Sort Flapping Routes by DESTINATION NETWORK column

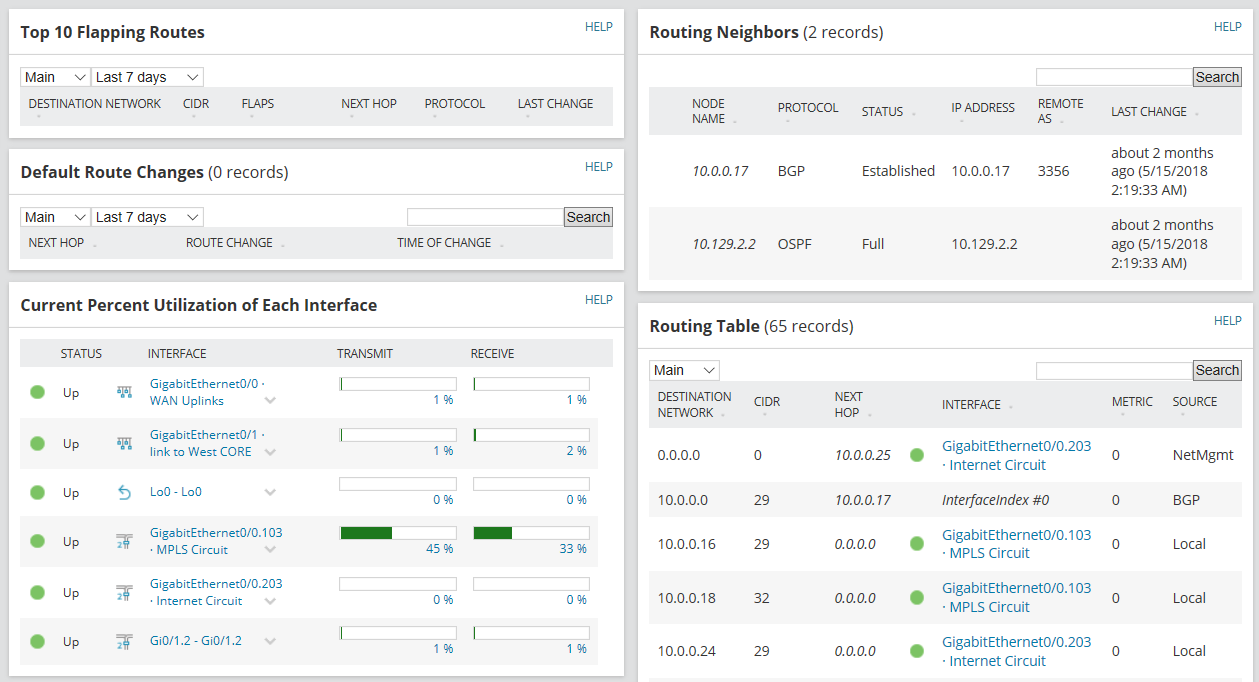click(94, 104)
